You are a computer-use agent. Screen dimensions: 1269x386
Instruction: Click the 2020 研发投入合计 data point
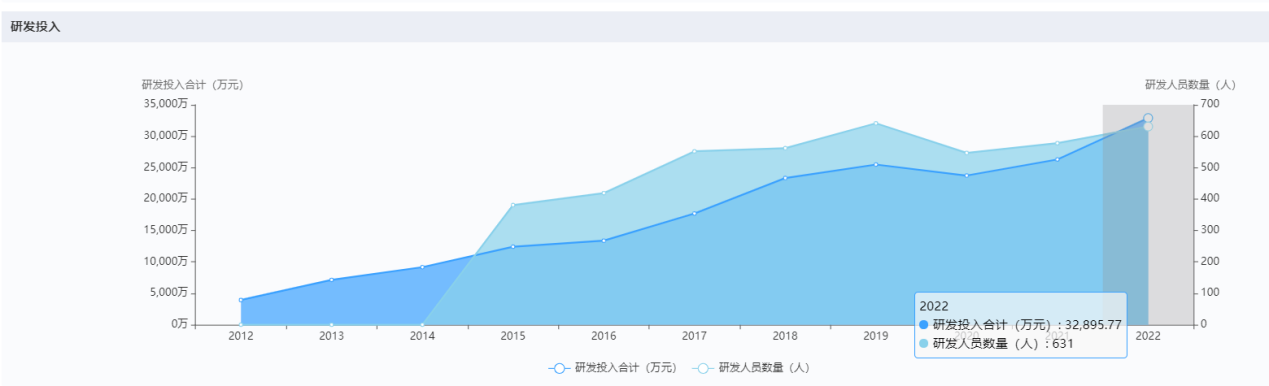[966, 175]
